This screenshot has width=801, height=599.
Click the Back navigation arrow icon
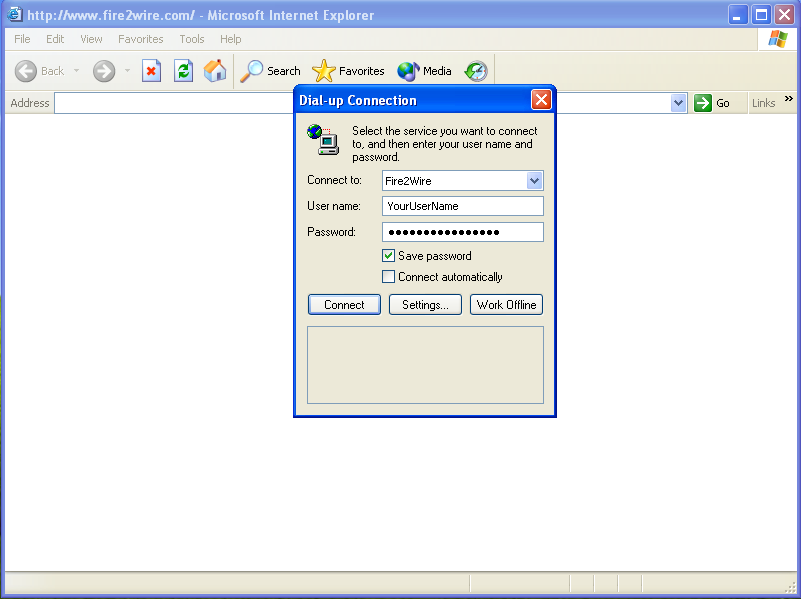[x=26, y=71]
